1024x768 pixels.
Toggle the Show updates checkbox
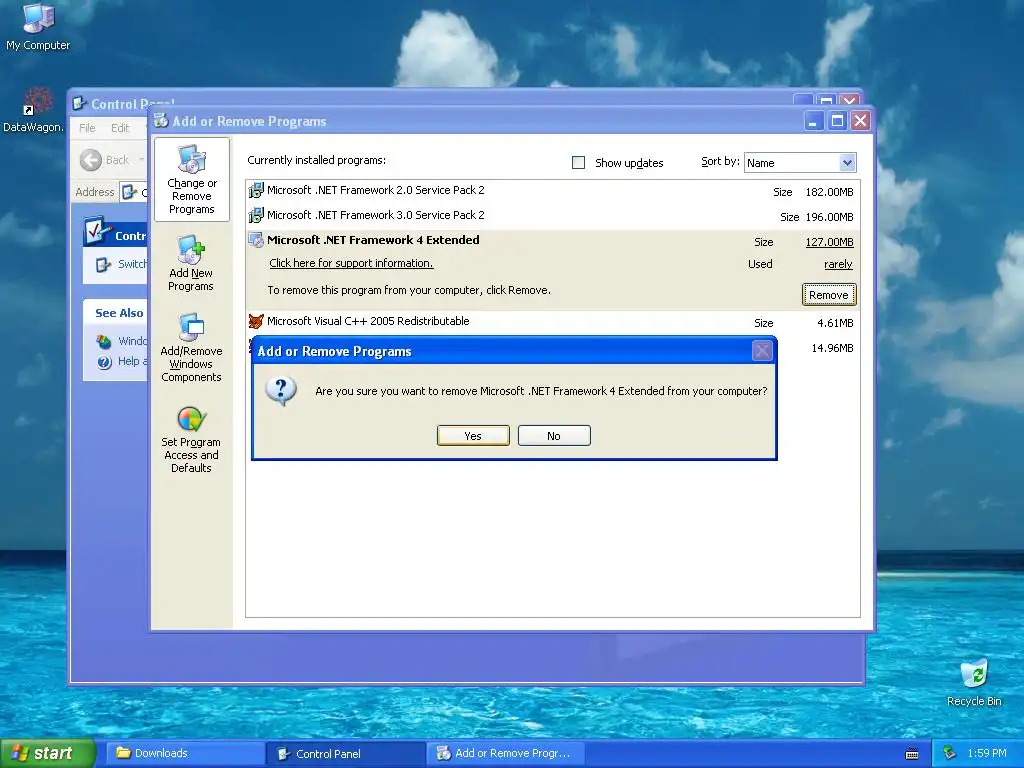click(x=579, y=163)
